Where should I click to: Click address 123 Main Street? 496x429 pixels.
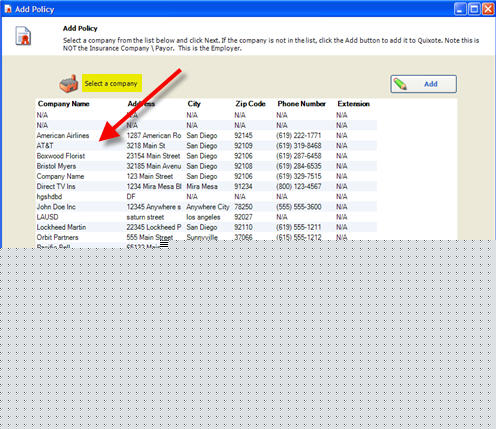(x=150, y=176)
